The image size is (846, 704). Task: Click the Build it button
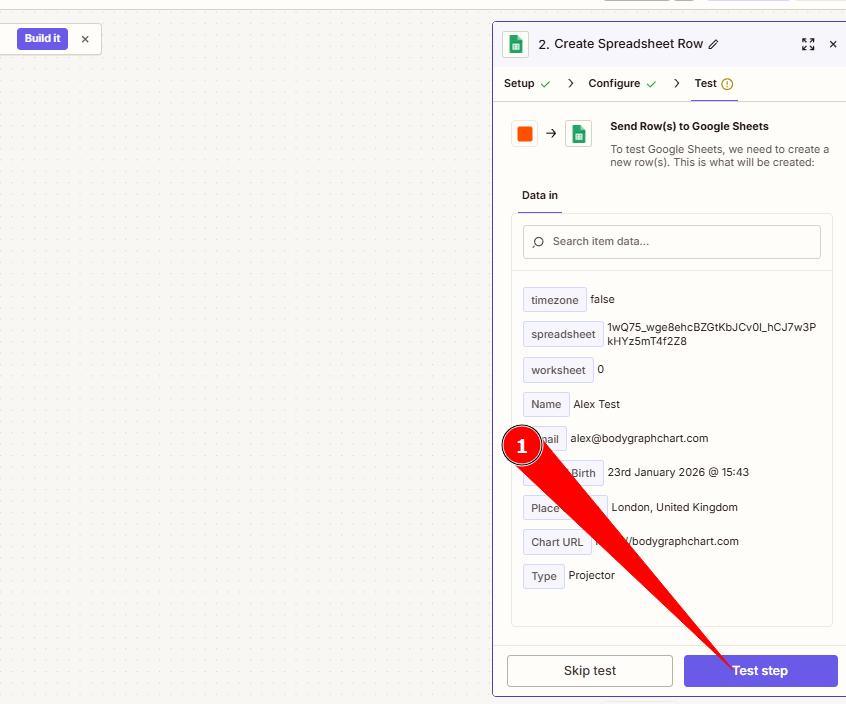tap(42, 39)
